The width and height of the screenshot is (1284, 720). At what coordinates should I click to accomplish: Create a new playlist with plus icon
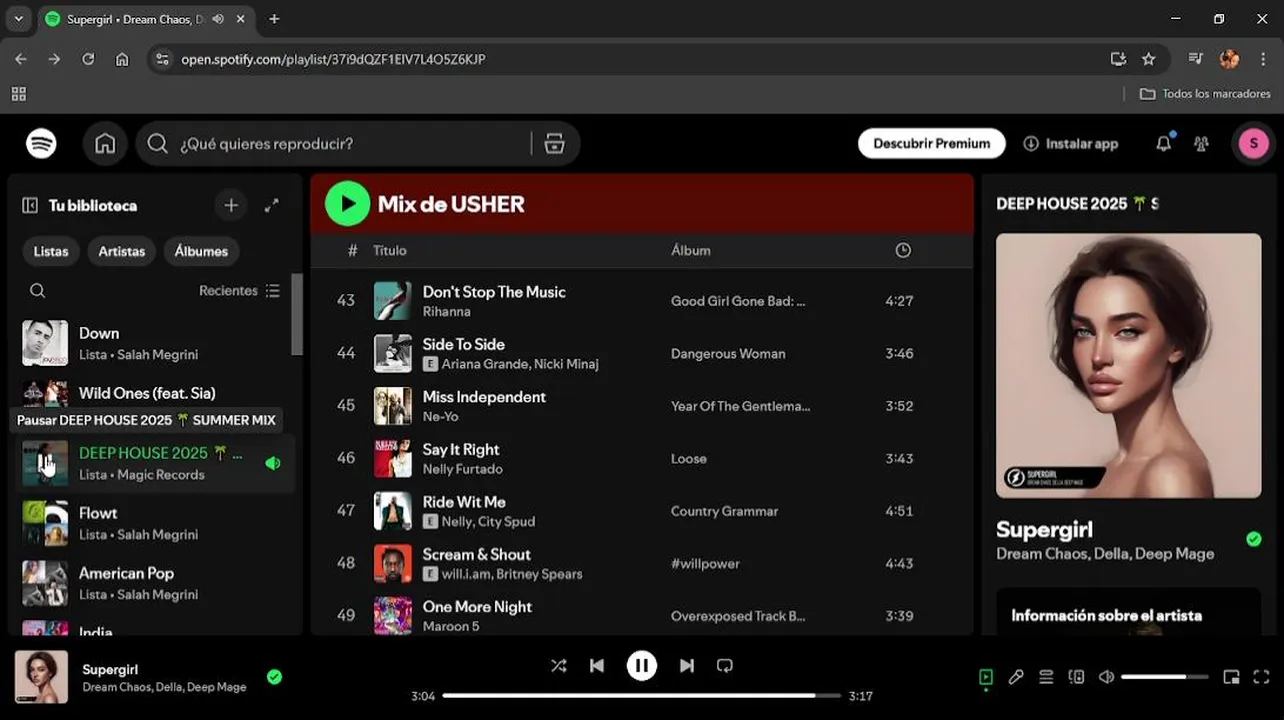pos(231,205)
